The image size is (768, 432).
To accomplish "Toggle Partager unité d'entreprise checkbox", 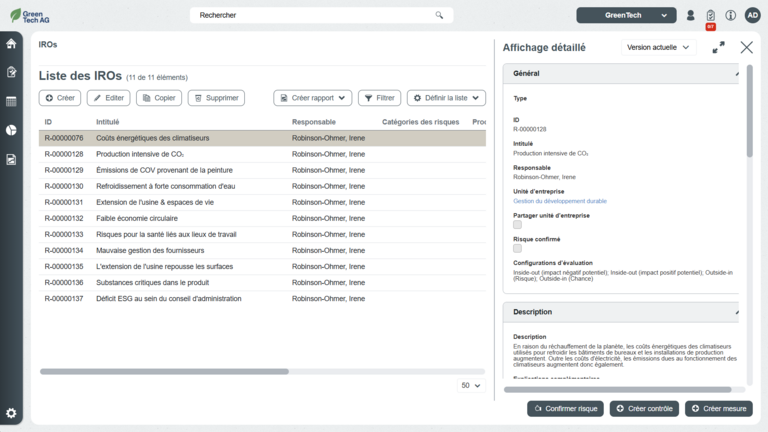I will [x=517, y=225].
